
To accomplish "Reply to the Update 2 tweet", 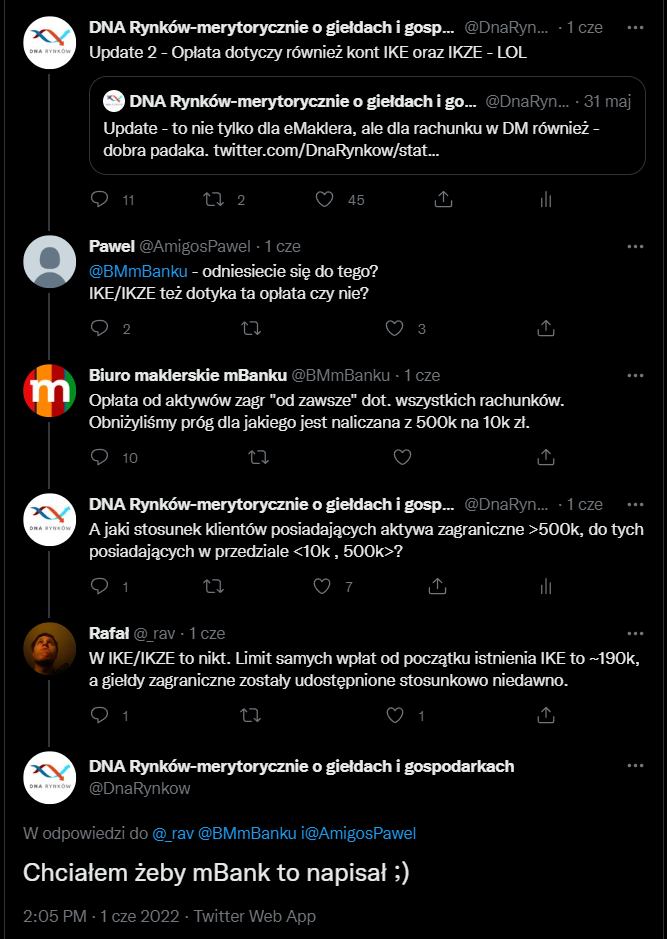I will [x=99, y=199].
